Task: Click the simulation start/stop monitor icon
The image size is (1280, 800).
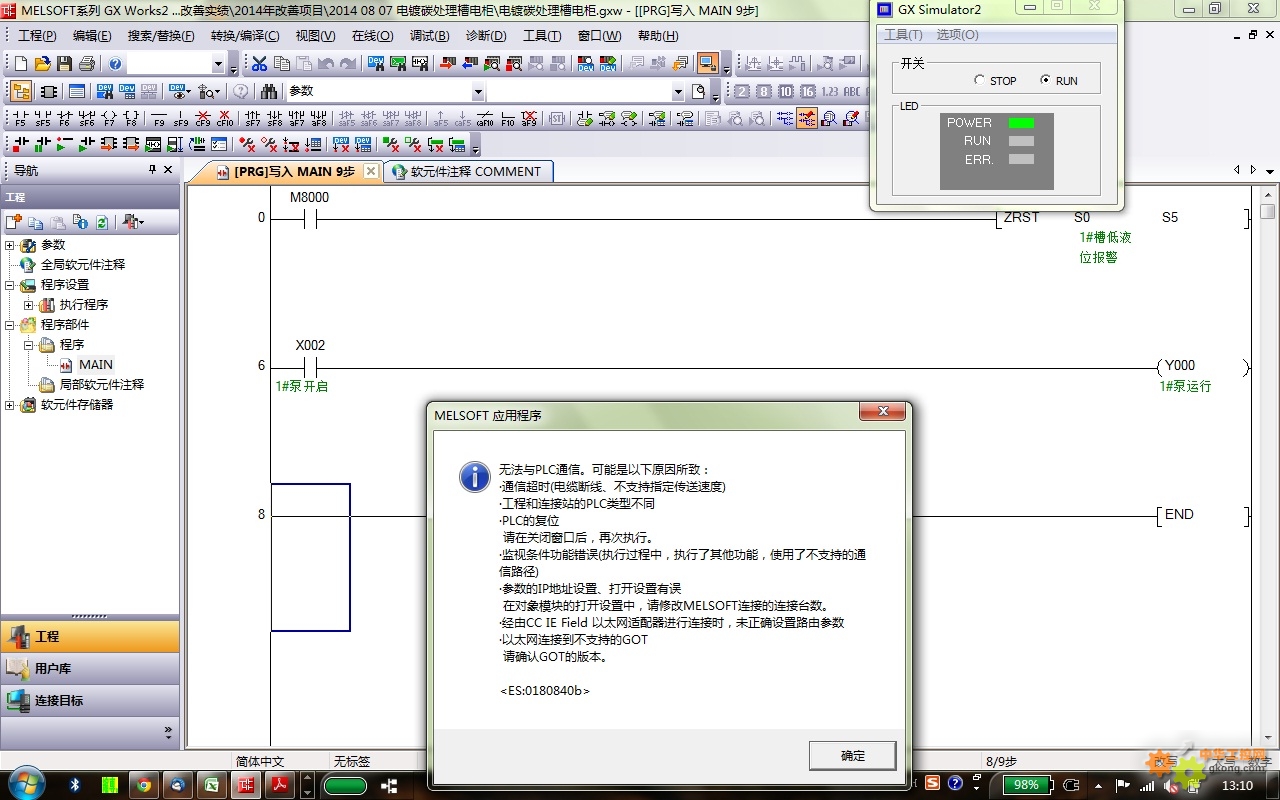Action: (x=708, y=63)
